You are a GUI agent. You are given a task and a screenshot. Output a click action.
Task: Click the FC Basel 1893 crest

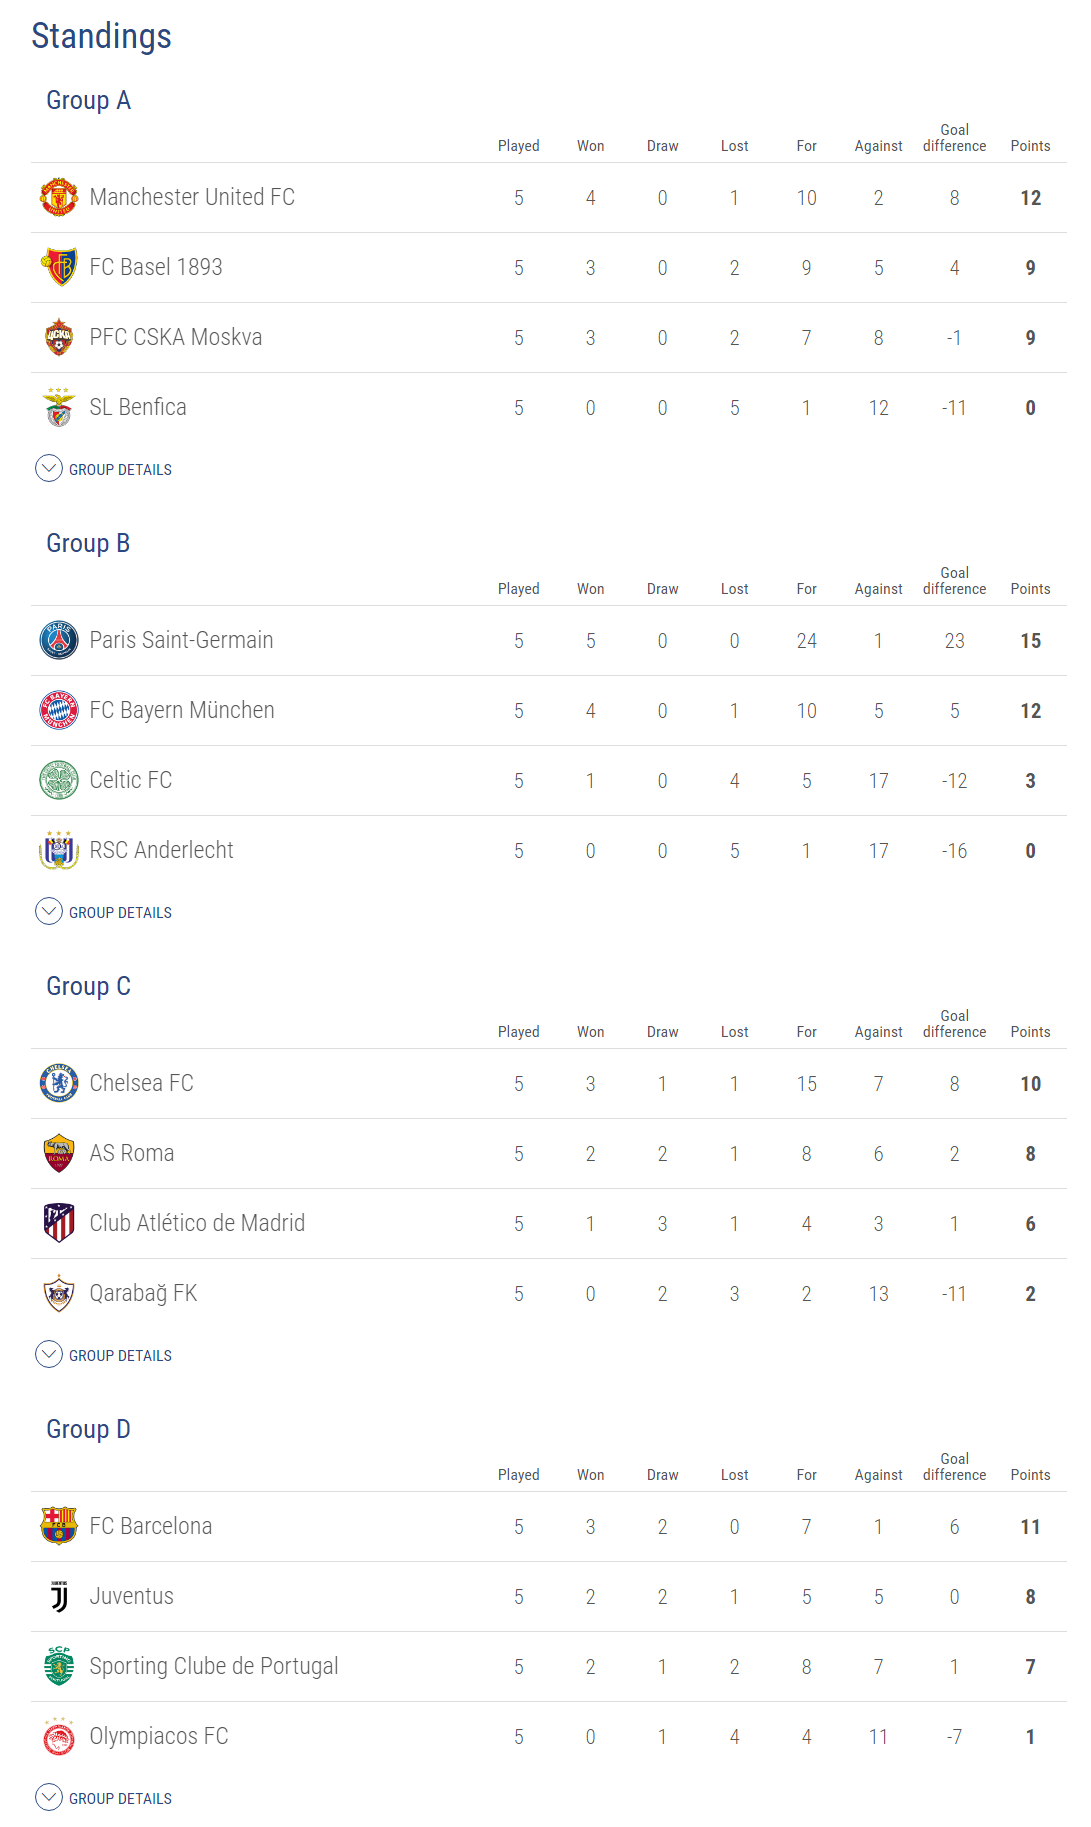[x=59, y=267]
